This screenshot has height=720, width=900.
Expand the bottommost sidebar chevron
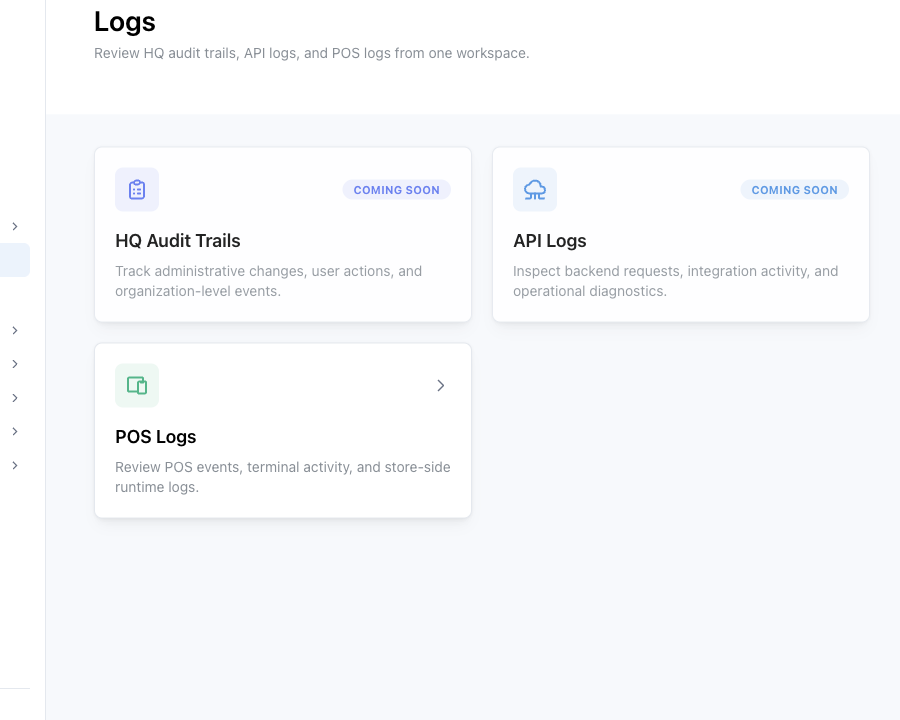coord(15,465)
